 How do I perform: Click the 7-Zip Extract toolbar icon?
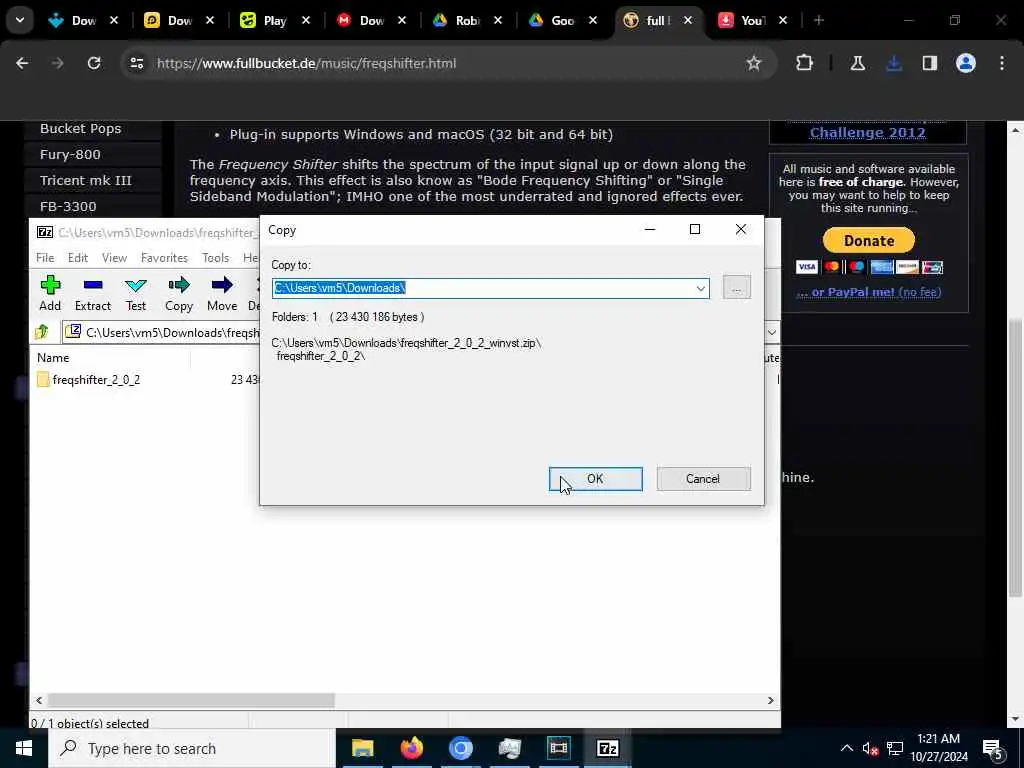[93, 293]
